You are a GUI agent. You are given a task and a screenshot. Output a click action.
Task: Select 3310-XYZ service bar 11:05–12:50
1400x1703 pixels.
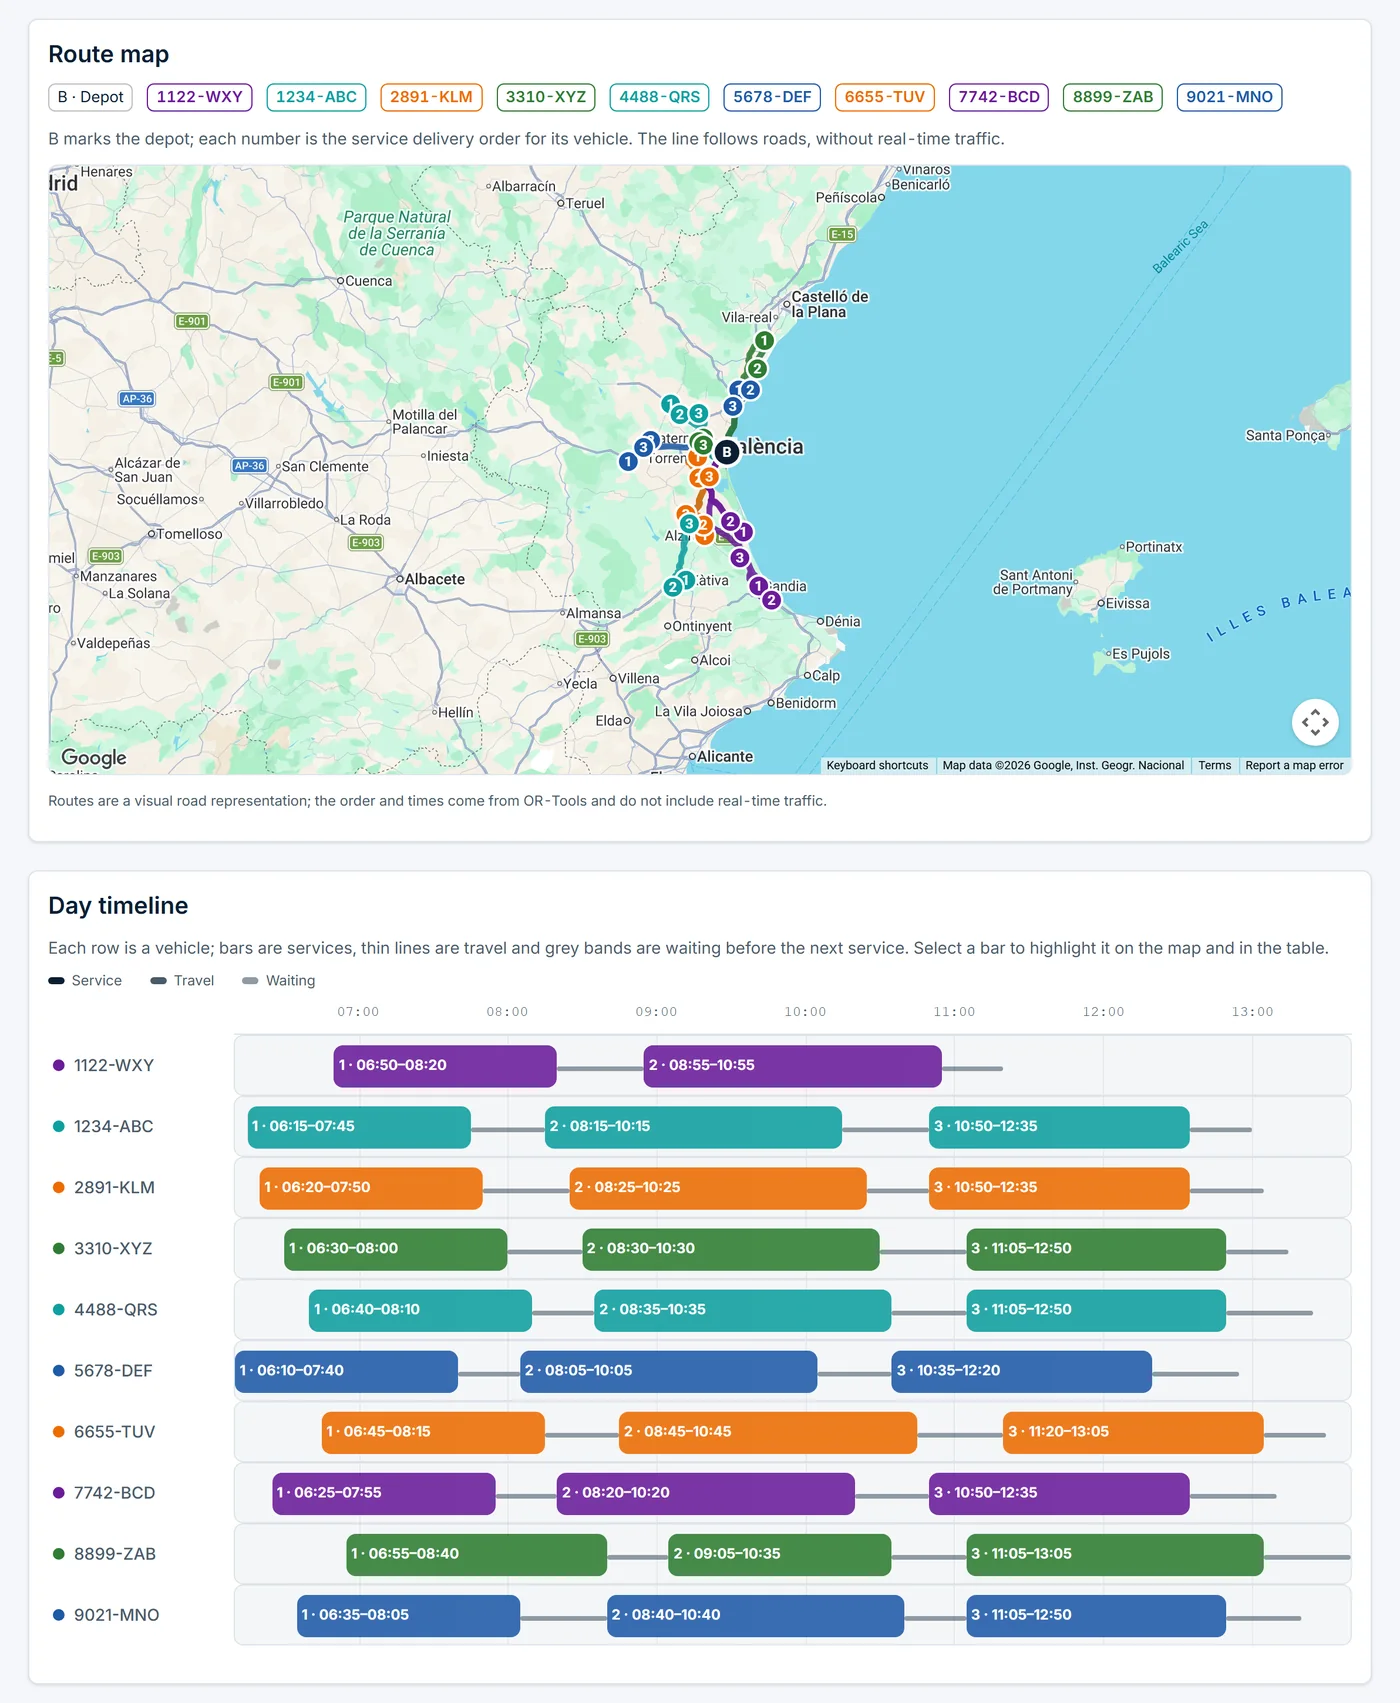1096,1249
